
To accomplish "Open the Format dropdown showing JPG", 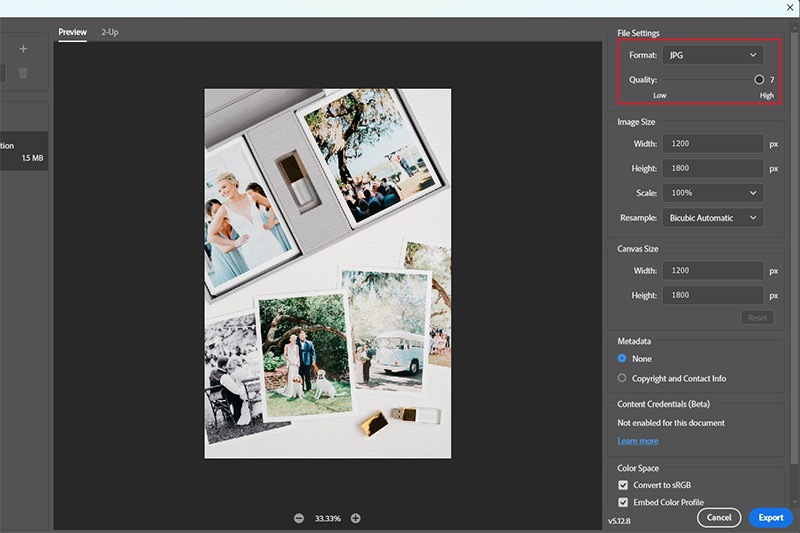I will 712,55.
